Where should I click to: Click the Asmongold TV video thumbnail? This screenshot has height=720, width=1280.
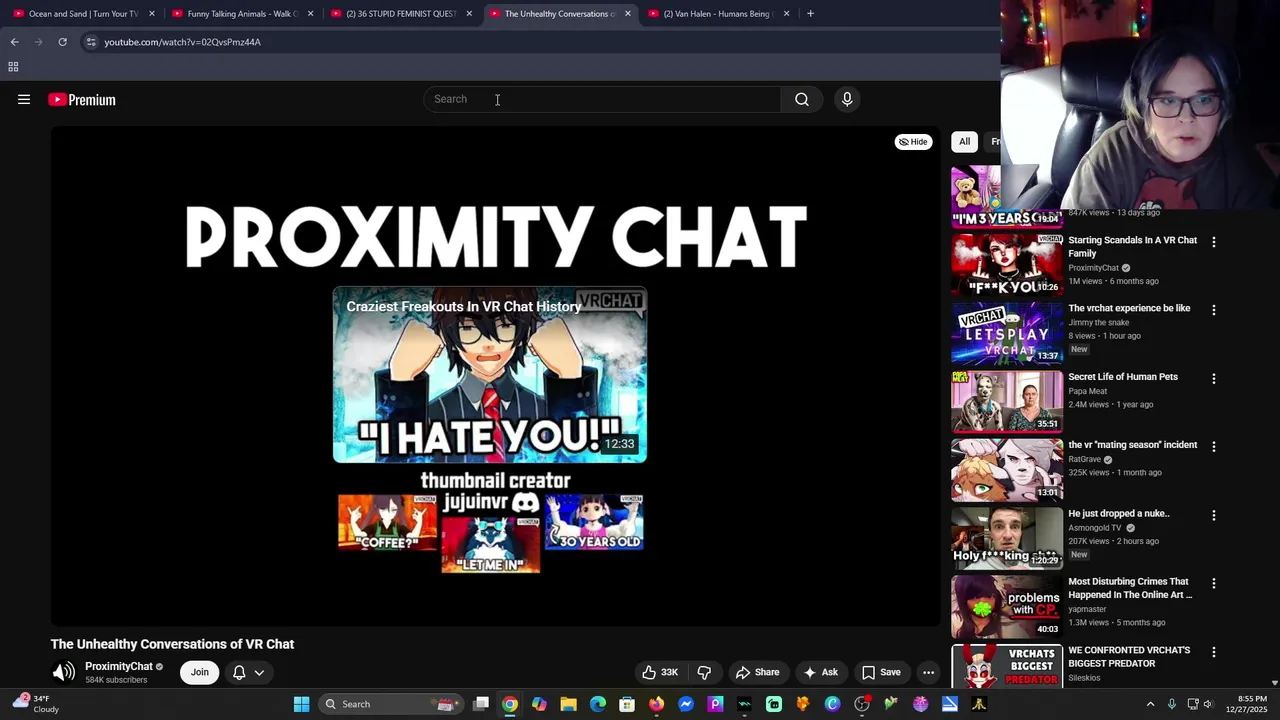[1006, 537]
